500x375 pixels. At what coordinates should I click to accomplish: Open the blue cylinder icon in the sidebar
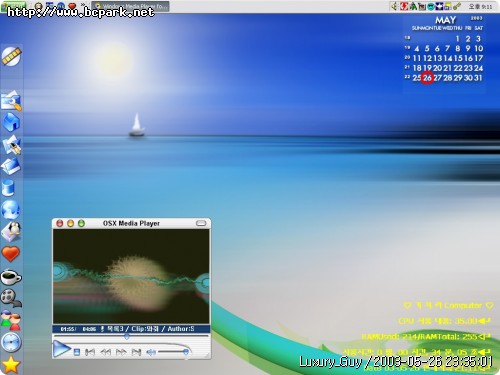pos(8,187)
